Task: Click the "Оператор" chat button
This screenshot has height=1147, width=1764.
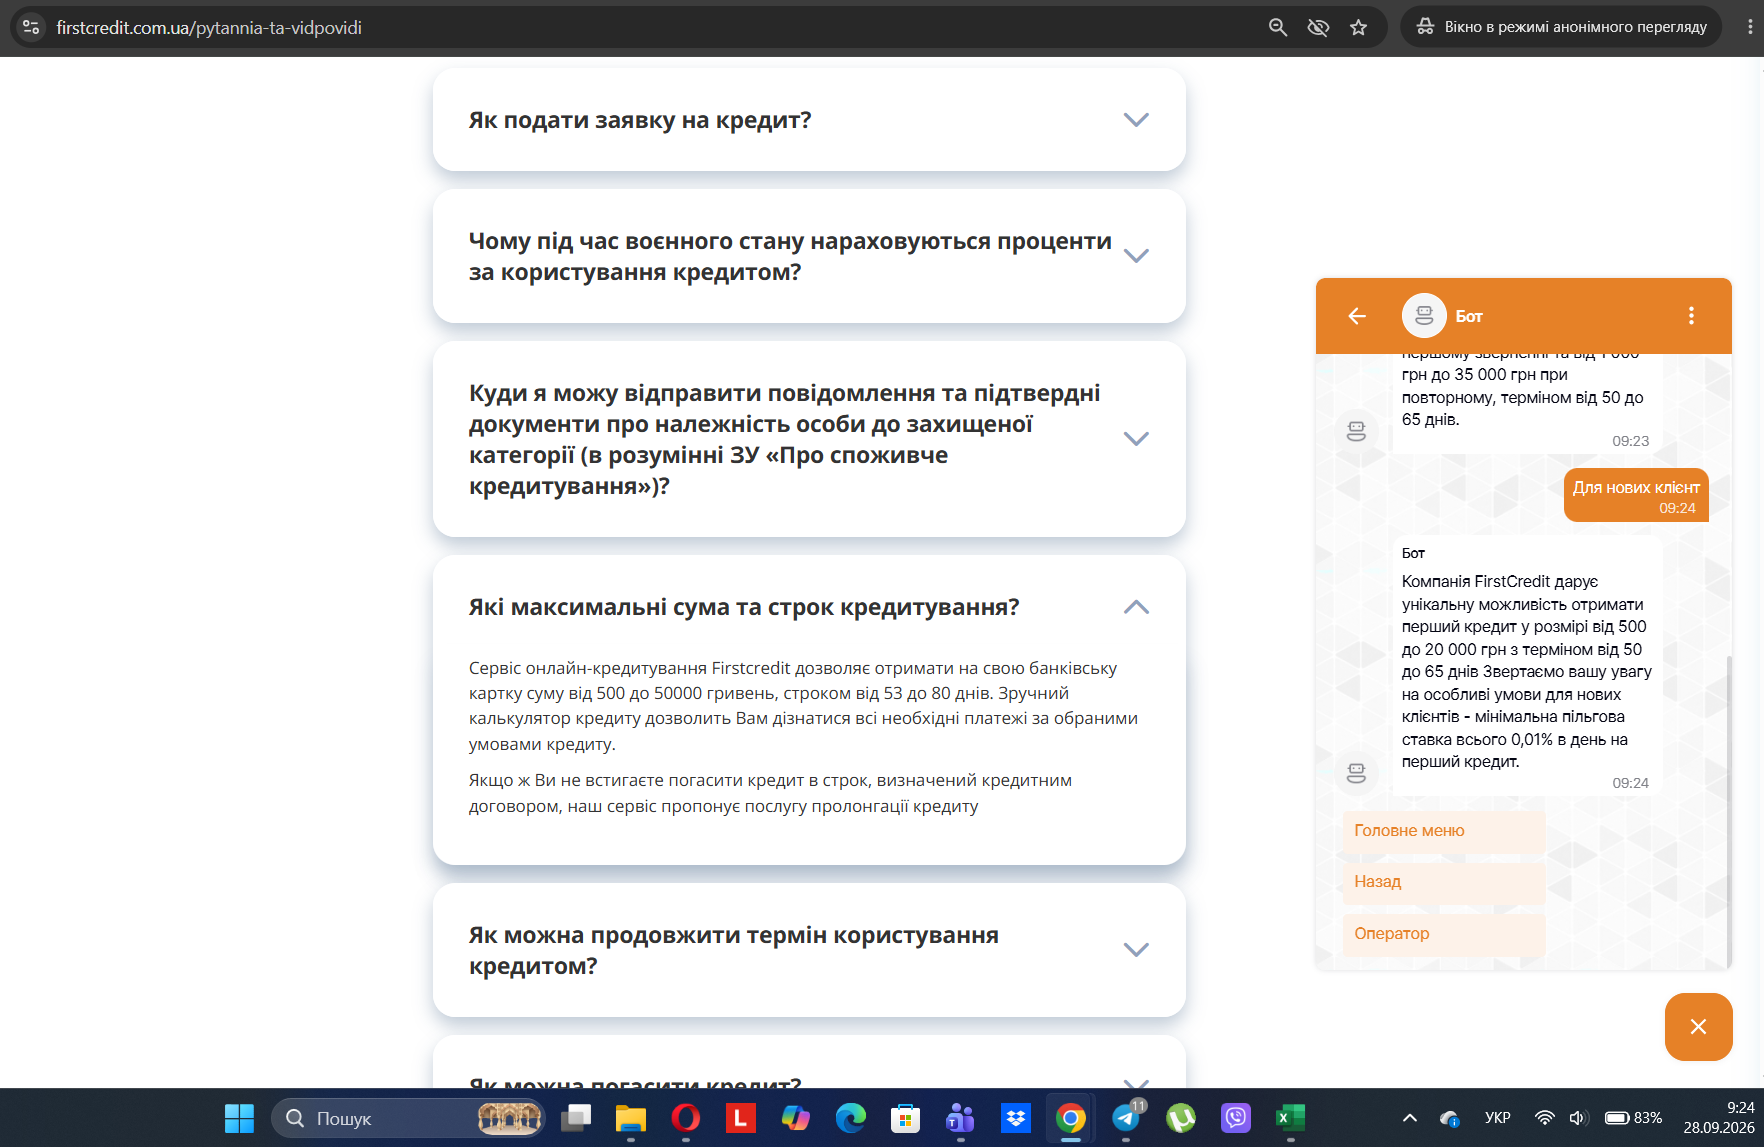Action: (1444, 934)
